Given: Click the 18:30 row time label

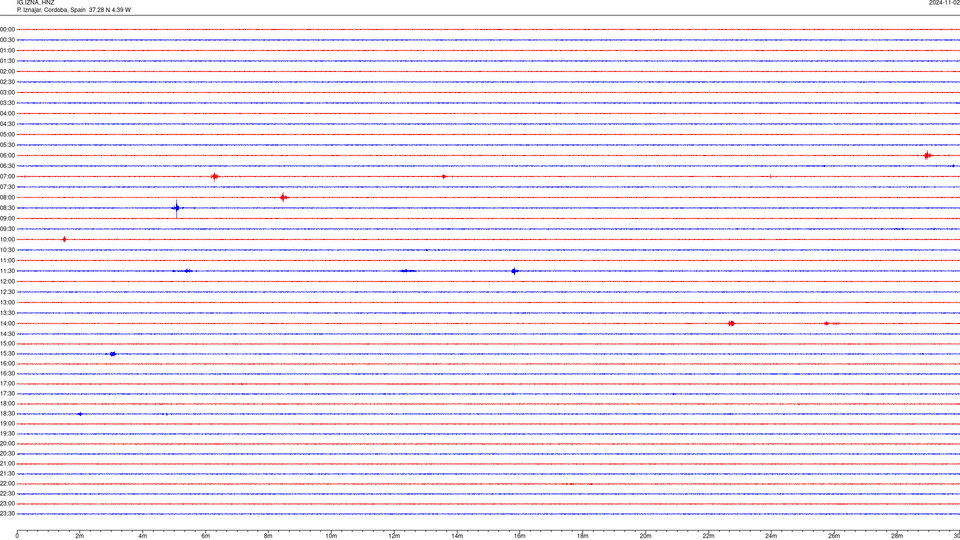Looking at the screenshot, I should click(7, 413).
